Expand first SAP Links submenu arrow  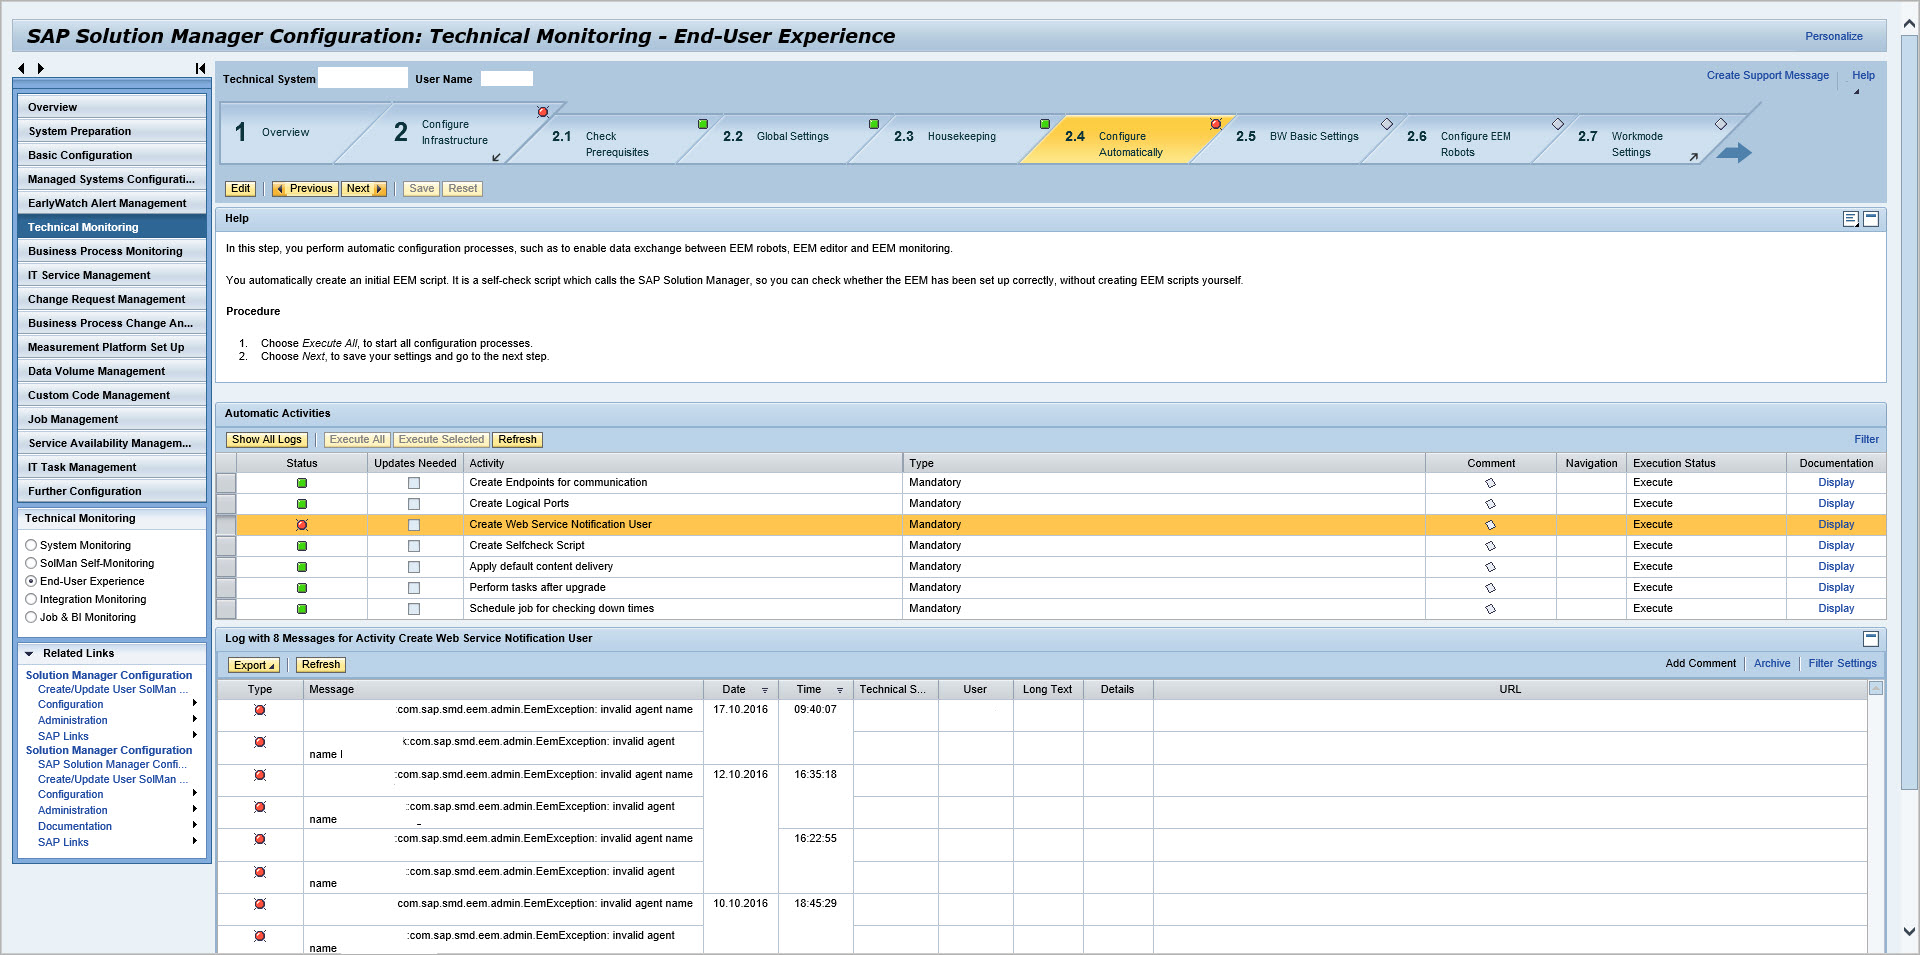[194, 736]
